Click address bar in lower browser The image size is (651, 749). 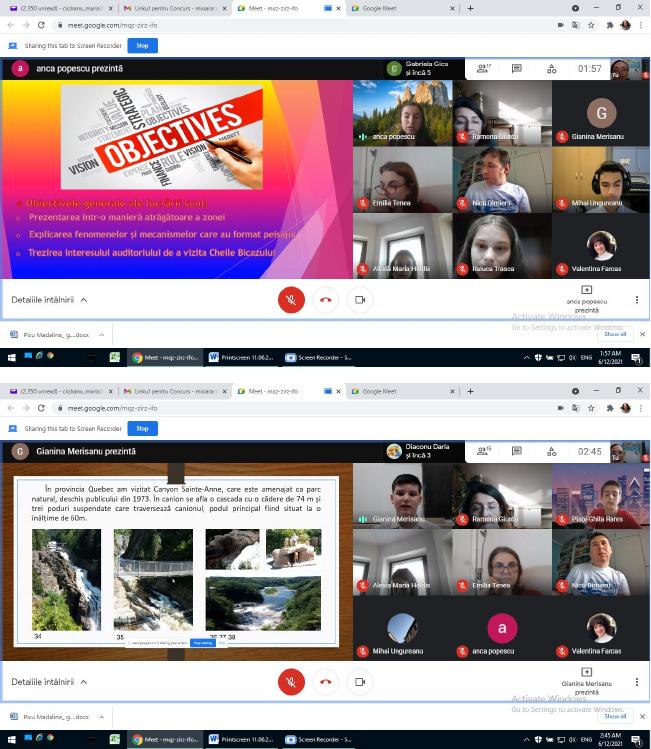tap(306, 408)
